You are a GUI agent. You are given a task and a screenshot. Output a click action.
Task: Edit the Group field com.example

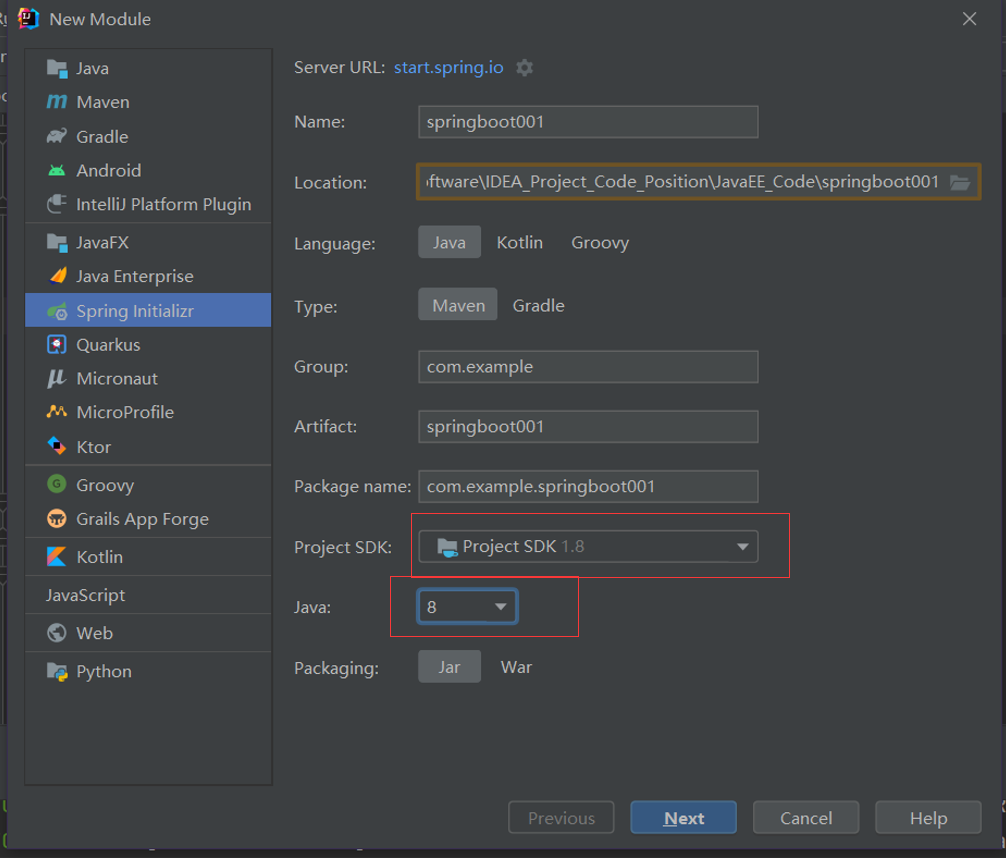click(x=588, y=366)
